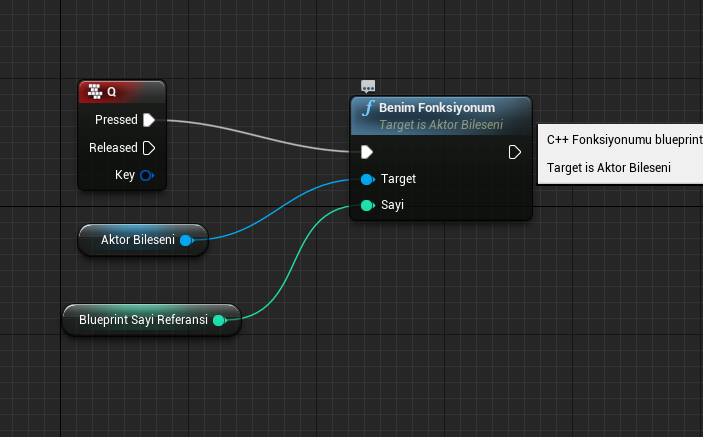
Task: Select the Blueprint Sayi Referansi variable node
Action: 152,320
